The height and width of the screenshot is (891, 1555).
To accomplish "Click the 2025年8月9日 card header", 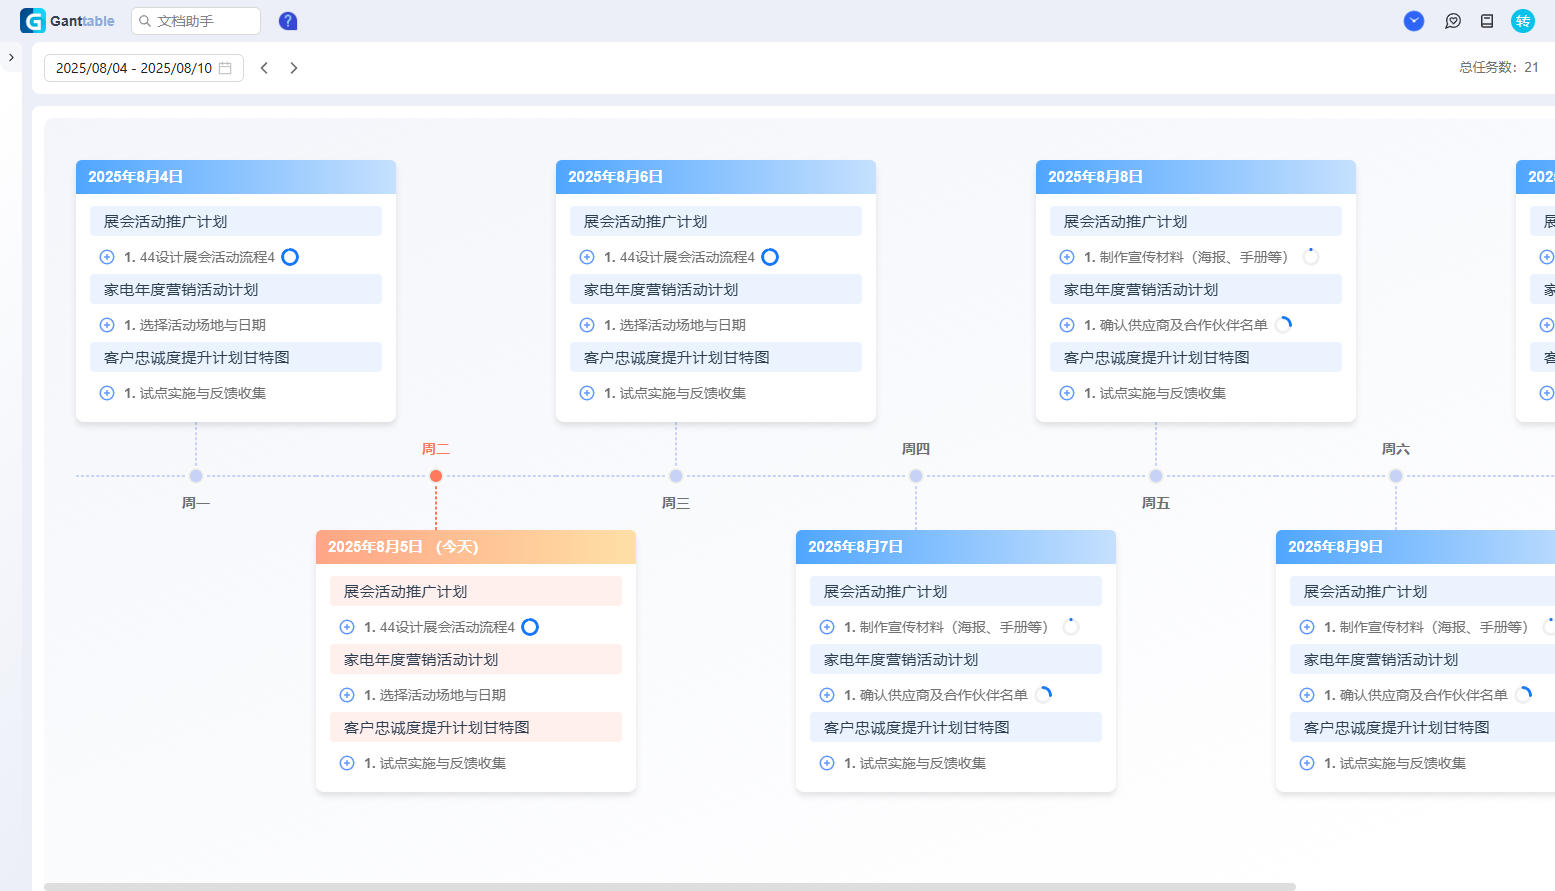I will 1415,547.
